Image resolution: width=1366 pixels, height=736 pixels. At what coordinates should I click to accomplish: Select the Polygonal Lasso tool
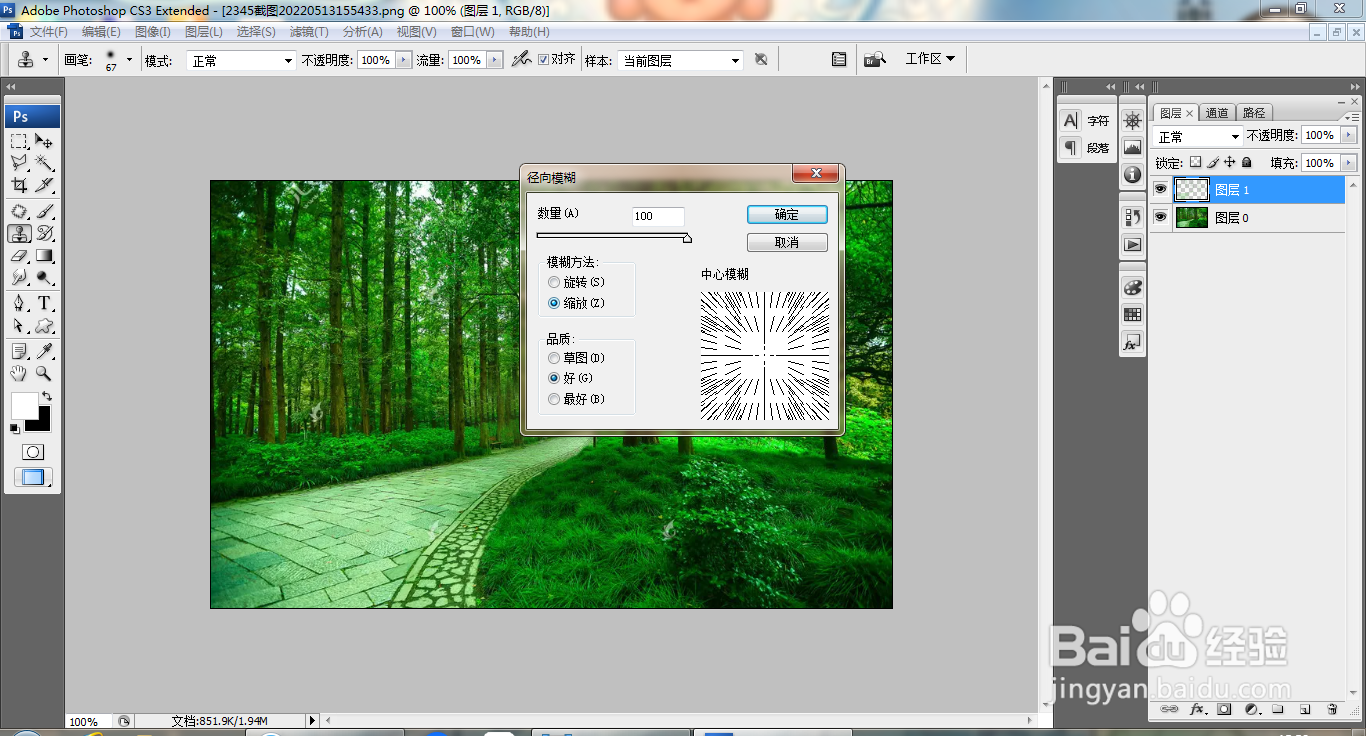[x=19, y=163]
